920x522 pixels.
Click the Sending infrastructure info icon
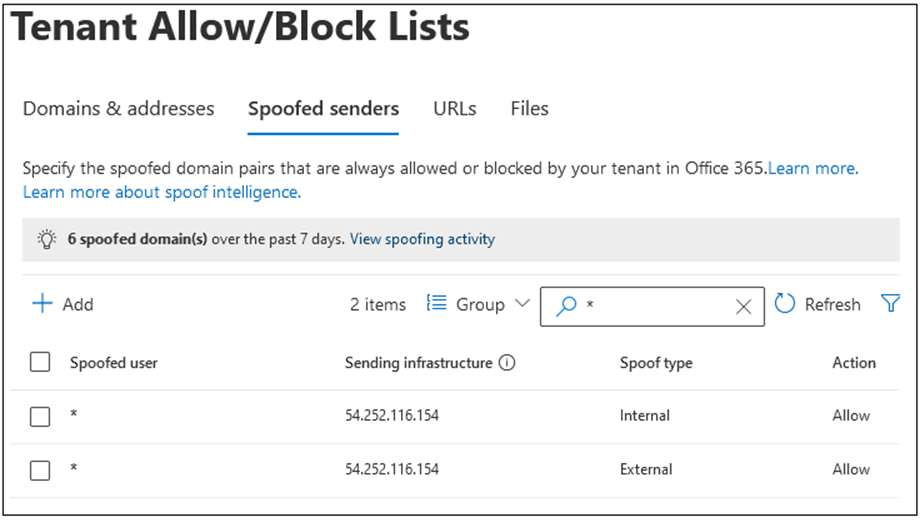[507, 363]
